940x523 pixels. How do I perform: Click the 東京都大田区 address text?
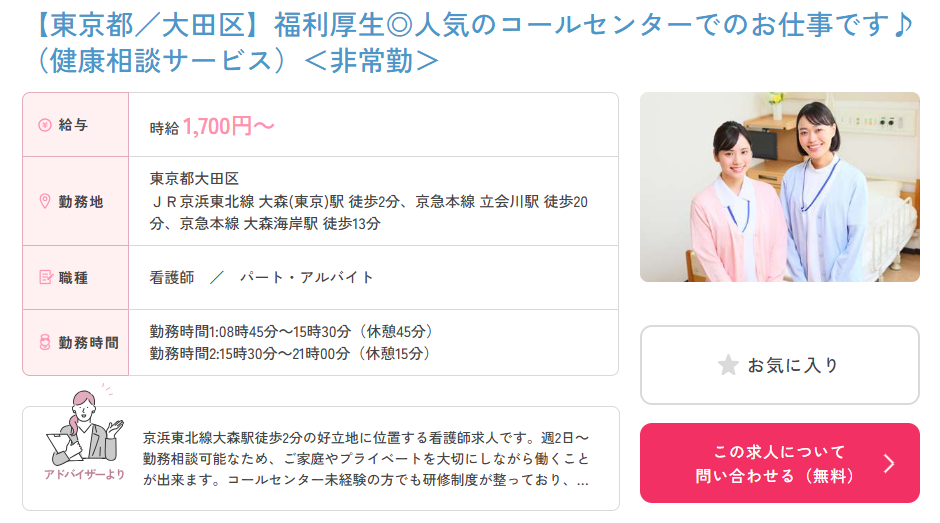tap(194, 178)
